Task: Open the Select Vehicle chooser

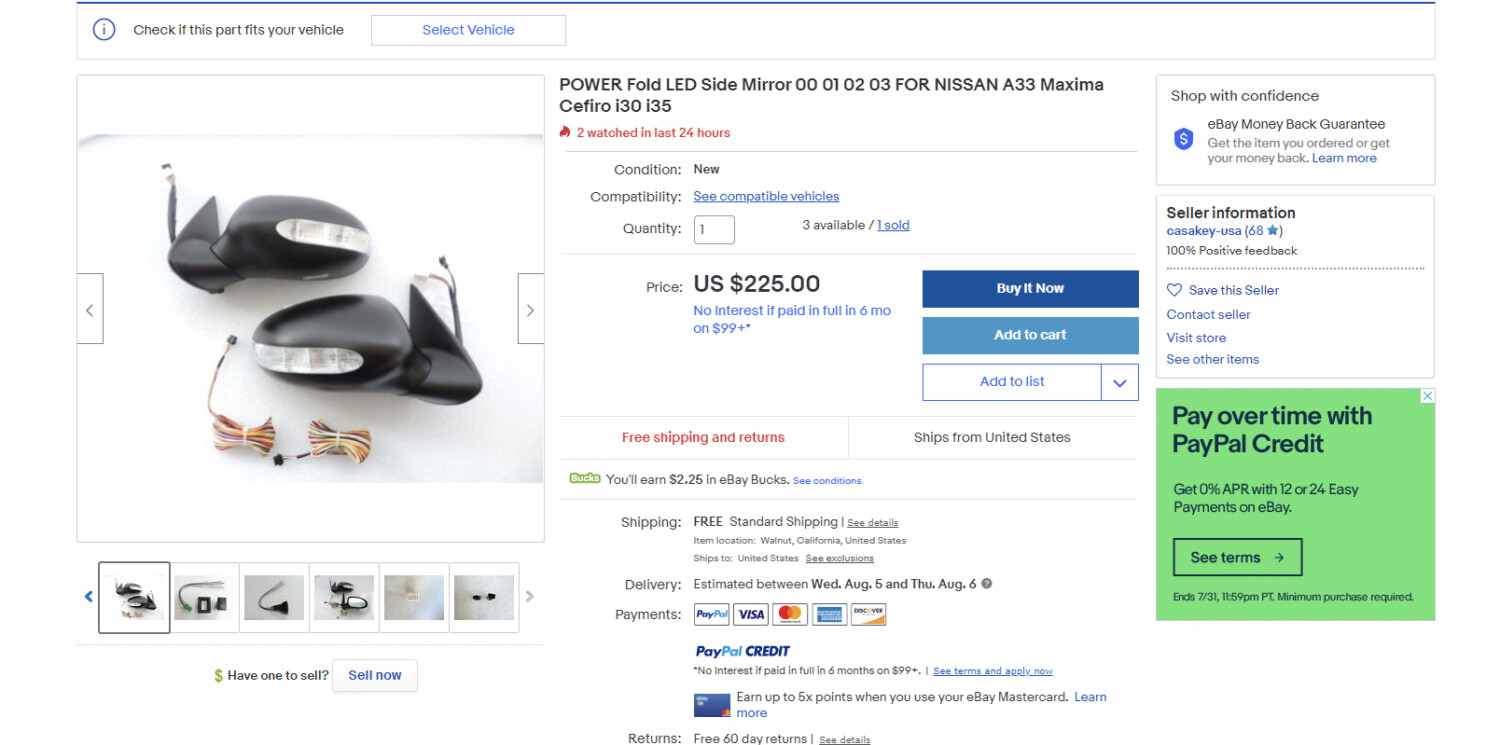Action: 468,30
